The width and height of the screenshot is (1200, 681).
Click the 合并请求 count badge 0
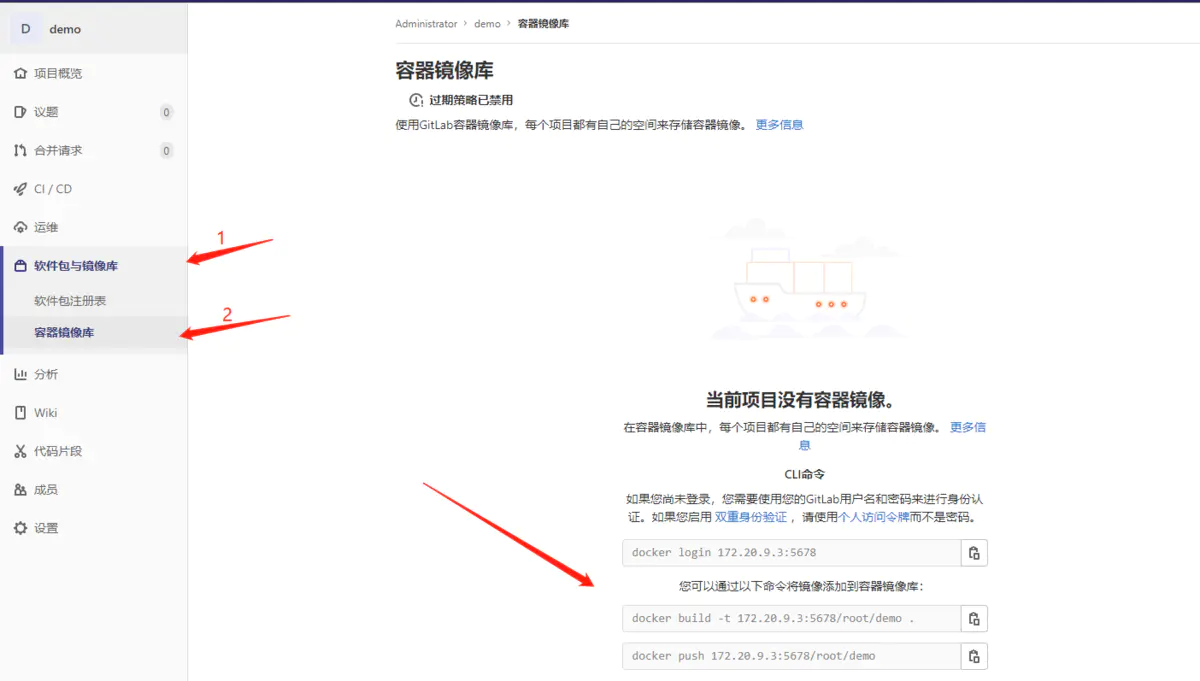point(166,151)
